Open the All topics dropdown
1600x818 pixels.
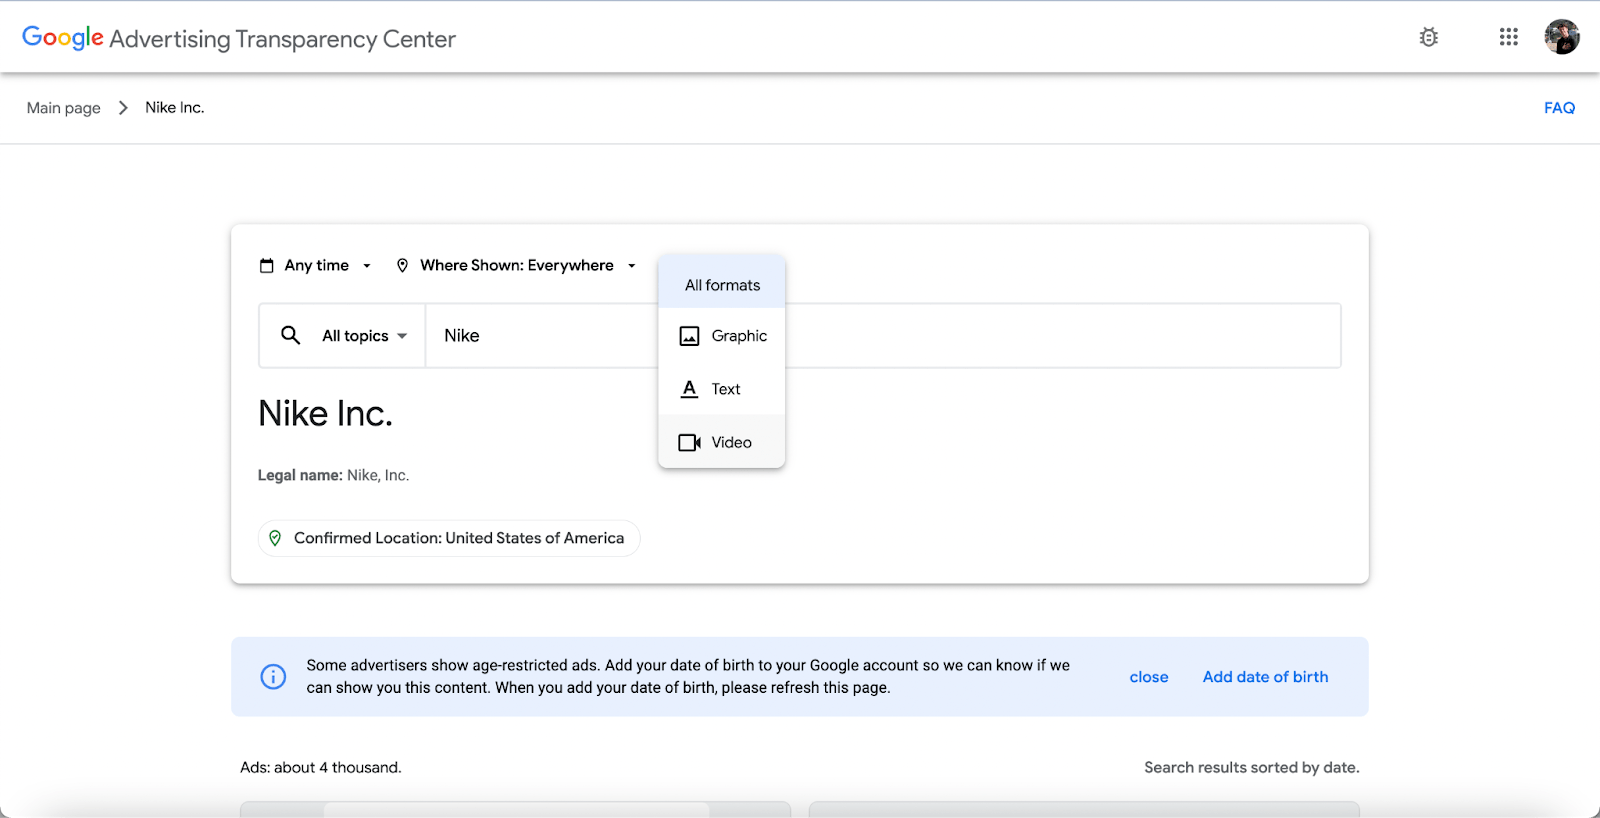pos(364,336)
